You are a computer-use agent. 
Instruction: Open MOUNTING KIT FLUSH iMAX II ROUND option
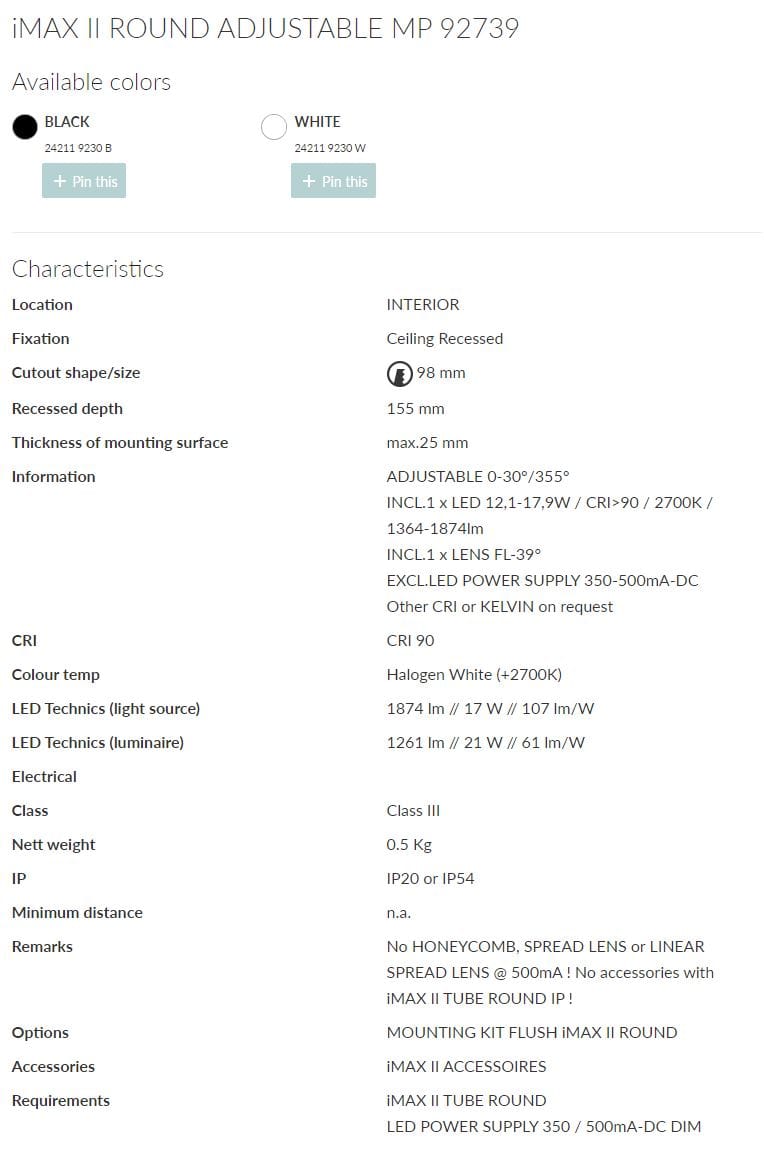coord(531,1032)
